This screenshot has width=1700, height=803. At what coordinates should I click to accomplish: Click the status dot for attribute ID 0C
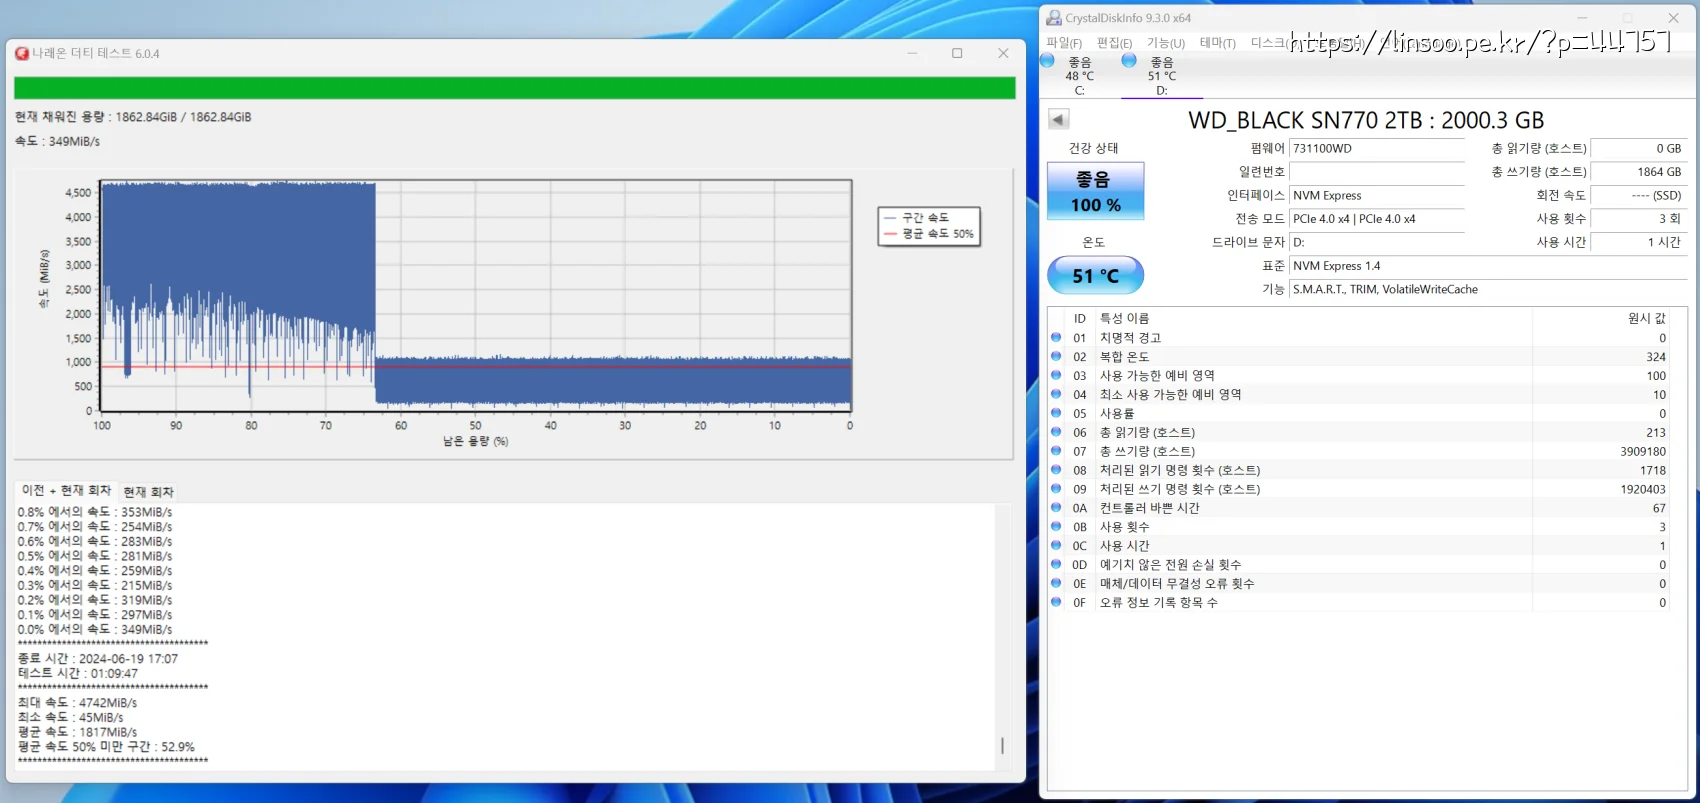pos(1056,546)
